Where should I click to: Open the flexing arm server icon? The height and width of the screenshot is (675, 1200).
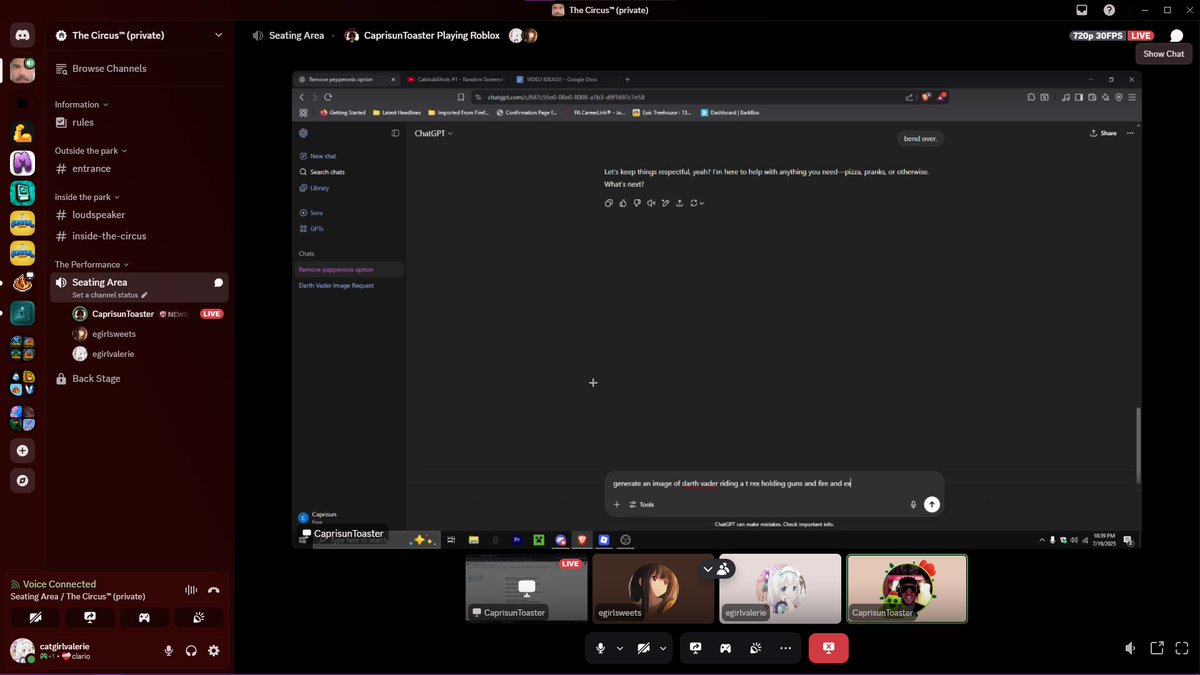pyautogui.click(x=22, y=132)
